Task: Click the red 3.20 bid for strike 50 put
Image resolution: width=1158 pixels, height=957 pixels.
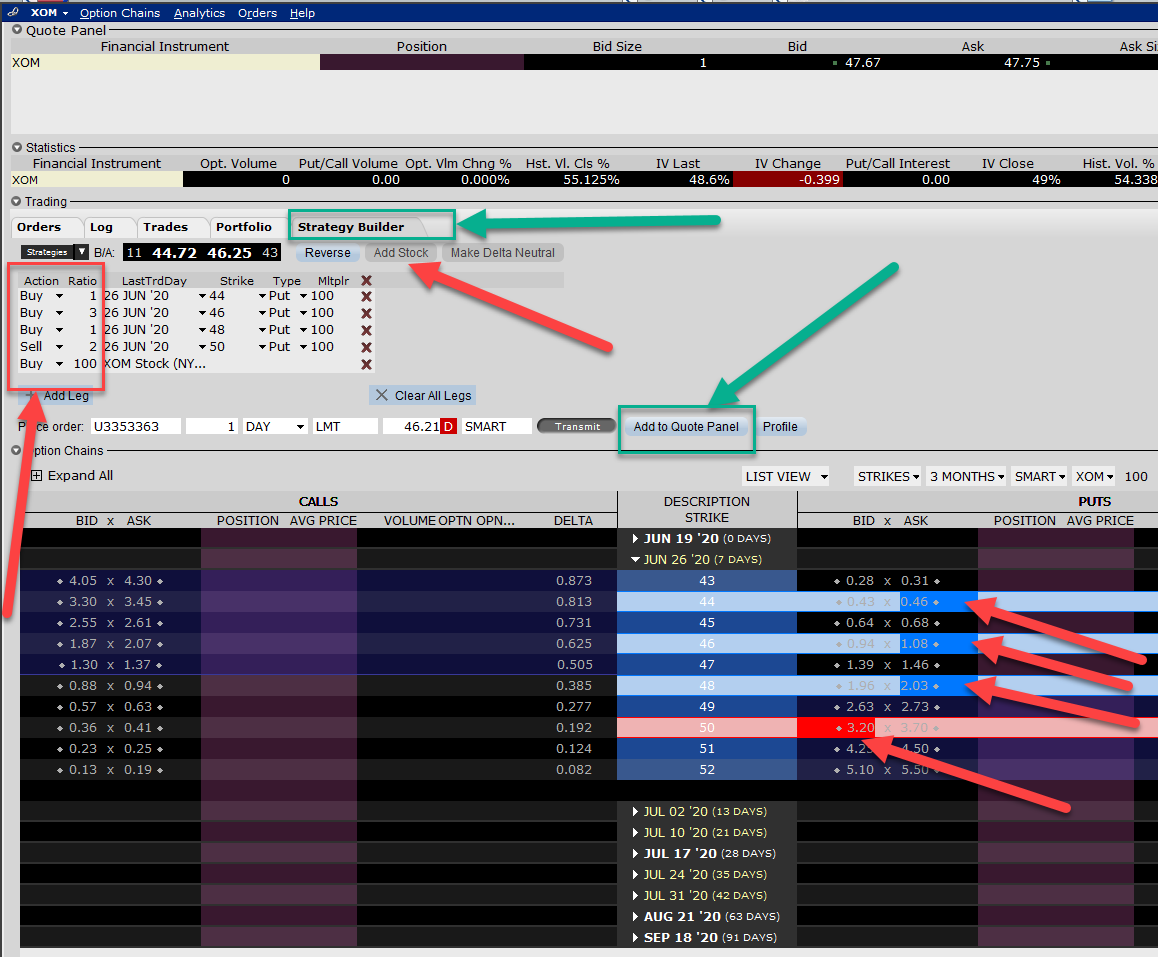Action: tap(835, 728)
